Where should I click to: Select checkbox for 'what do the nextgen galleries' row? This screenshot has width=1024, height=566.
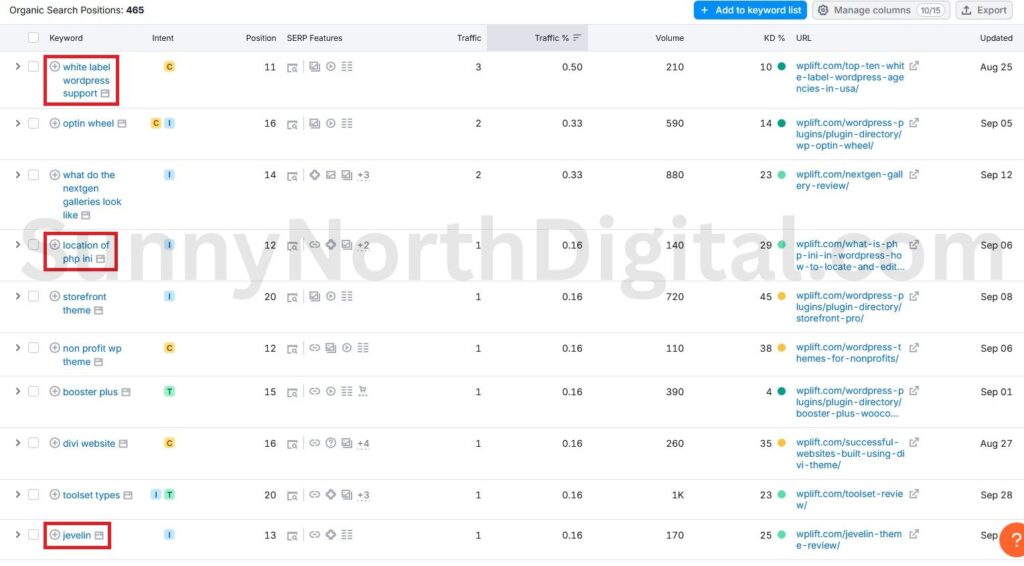33,175
